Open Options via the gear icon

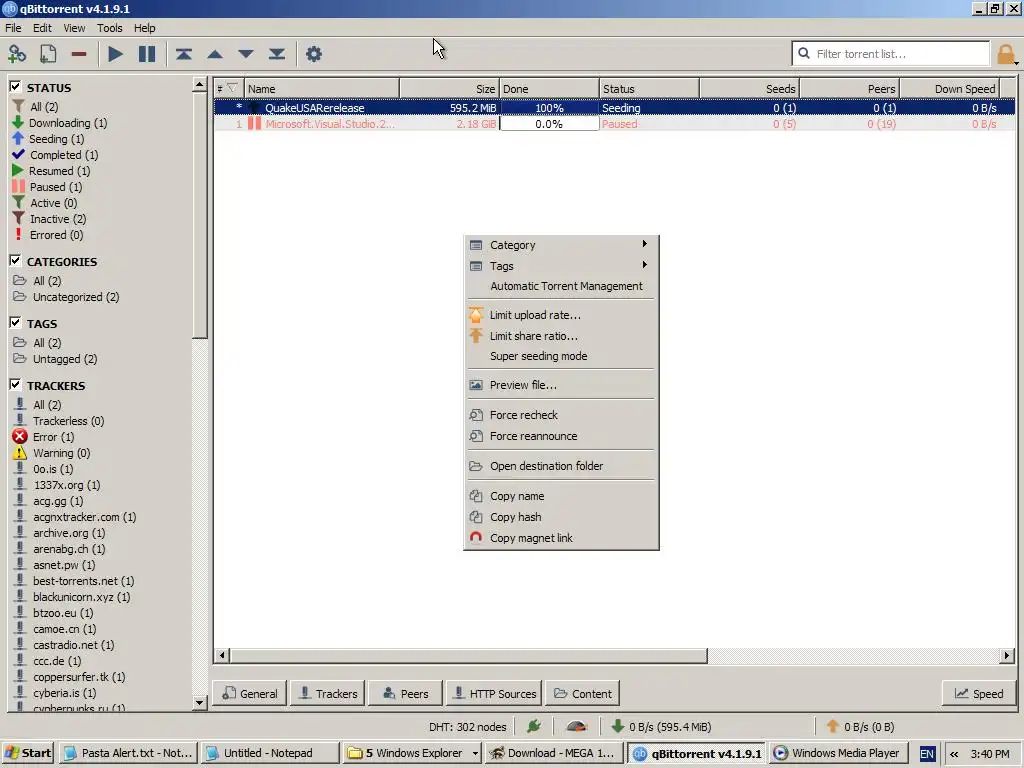click(314, 54)
